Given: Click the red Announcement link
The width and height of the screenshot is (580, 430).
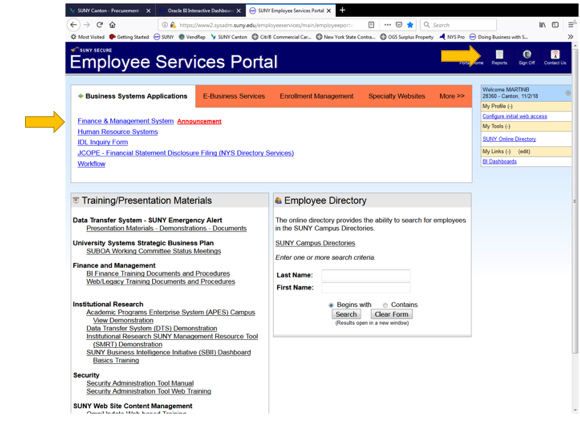Looking at the screenshot, I should pyautogui.click(x=199, y=121).
